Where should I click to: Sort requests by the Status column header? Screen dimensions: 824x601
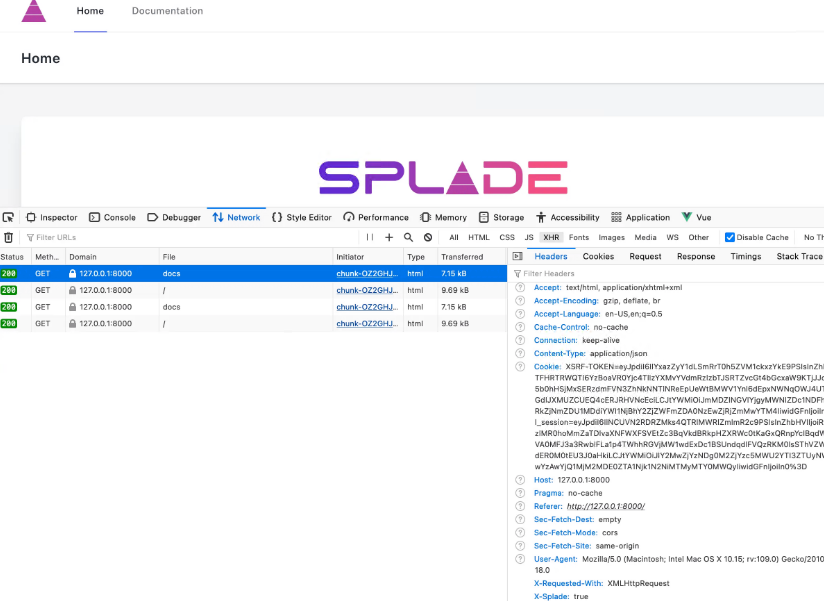(x=15, y=257)
